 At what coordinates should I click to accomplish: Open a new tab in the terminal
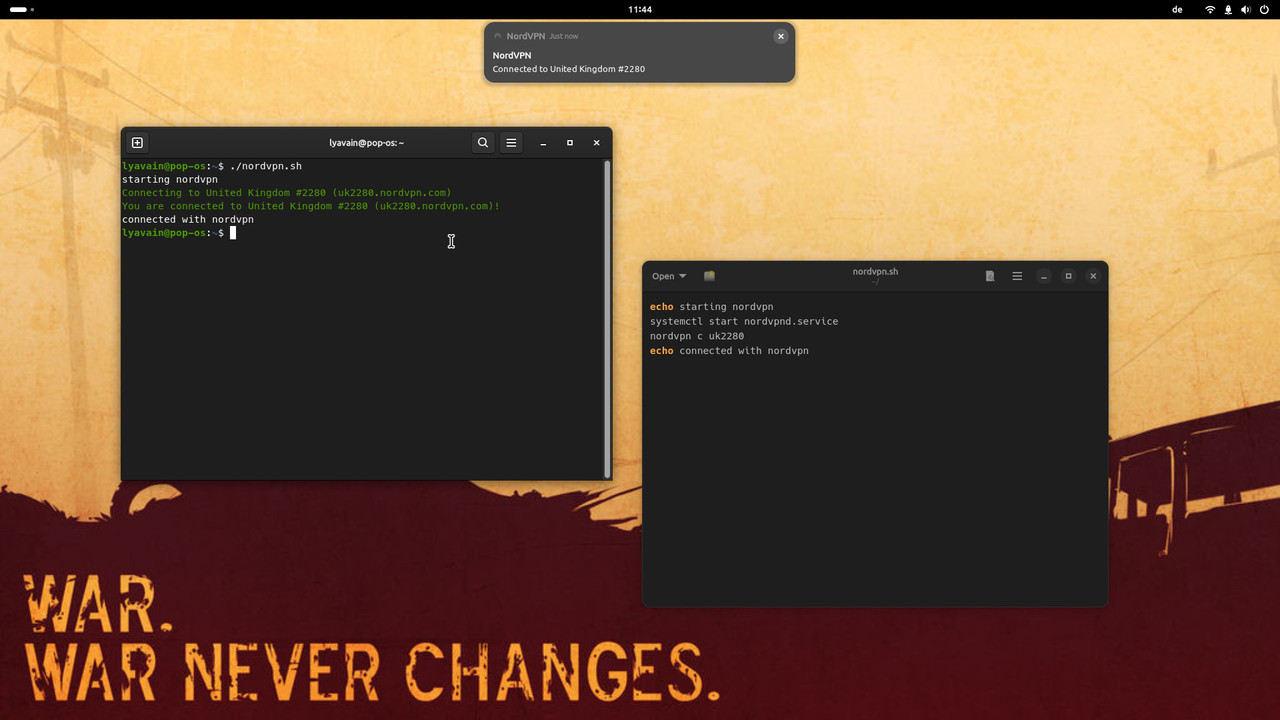pos(137,143)
